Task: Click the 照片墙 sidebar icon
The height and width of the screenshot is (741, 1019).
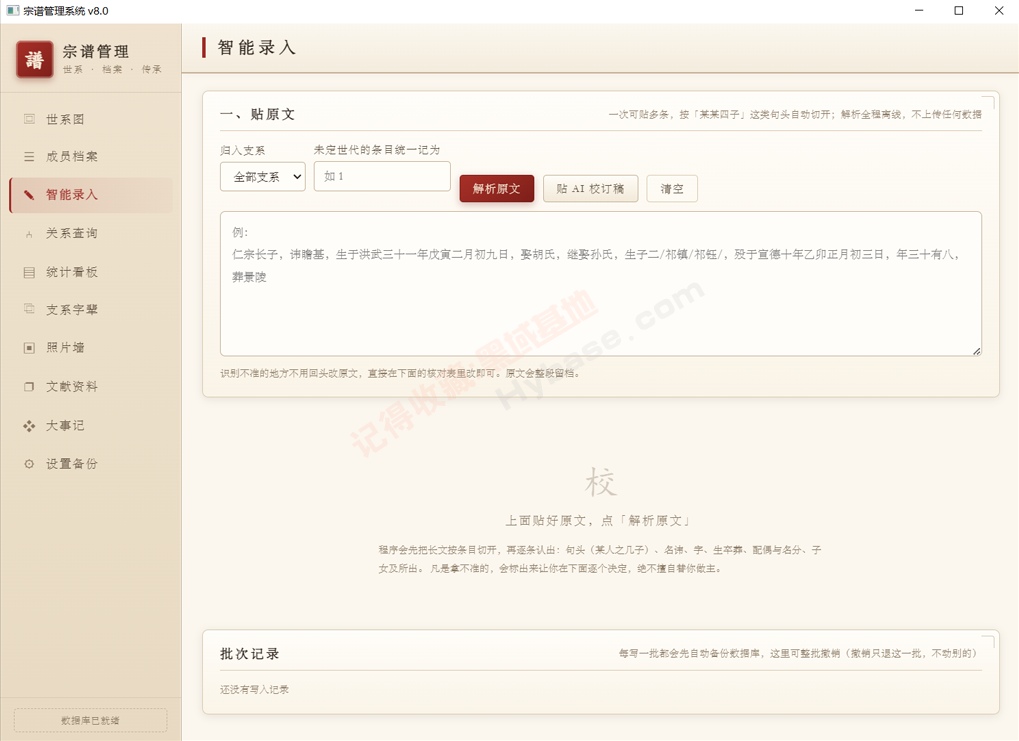Action: tap(29, 348)
